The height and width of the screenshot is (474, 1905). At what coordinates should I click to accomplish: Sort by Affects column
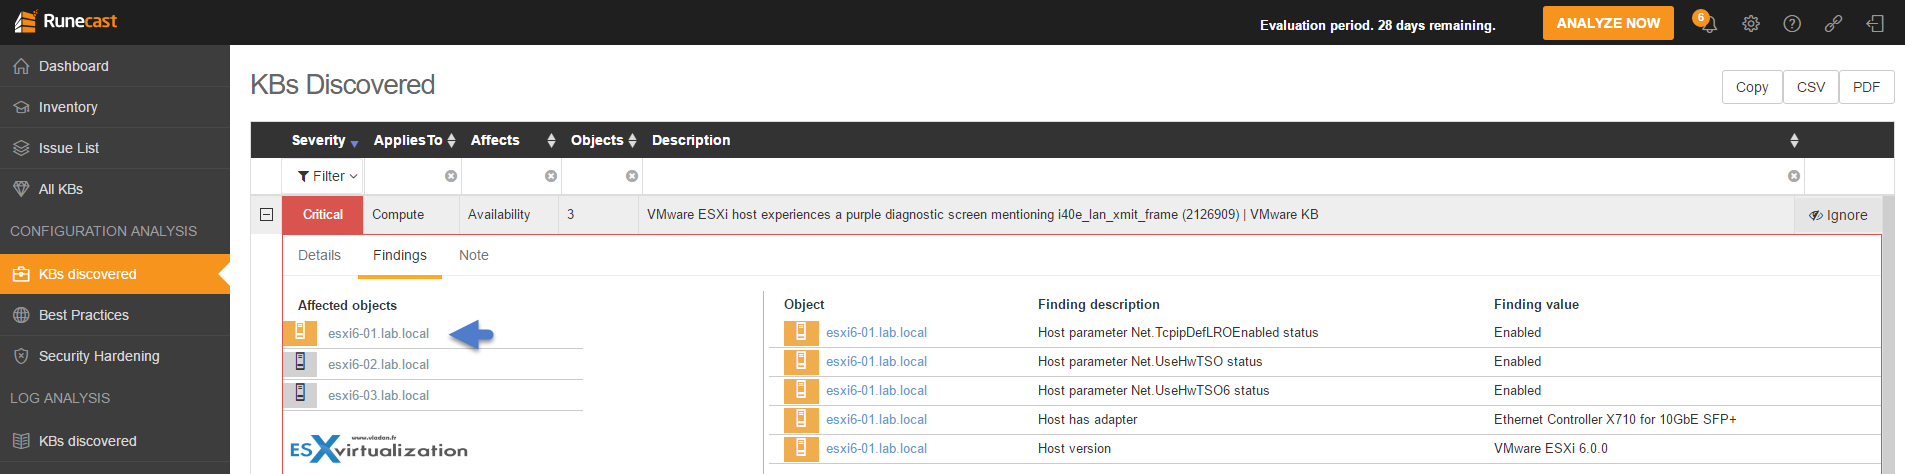pyautogui.click(x=512, y=140)
